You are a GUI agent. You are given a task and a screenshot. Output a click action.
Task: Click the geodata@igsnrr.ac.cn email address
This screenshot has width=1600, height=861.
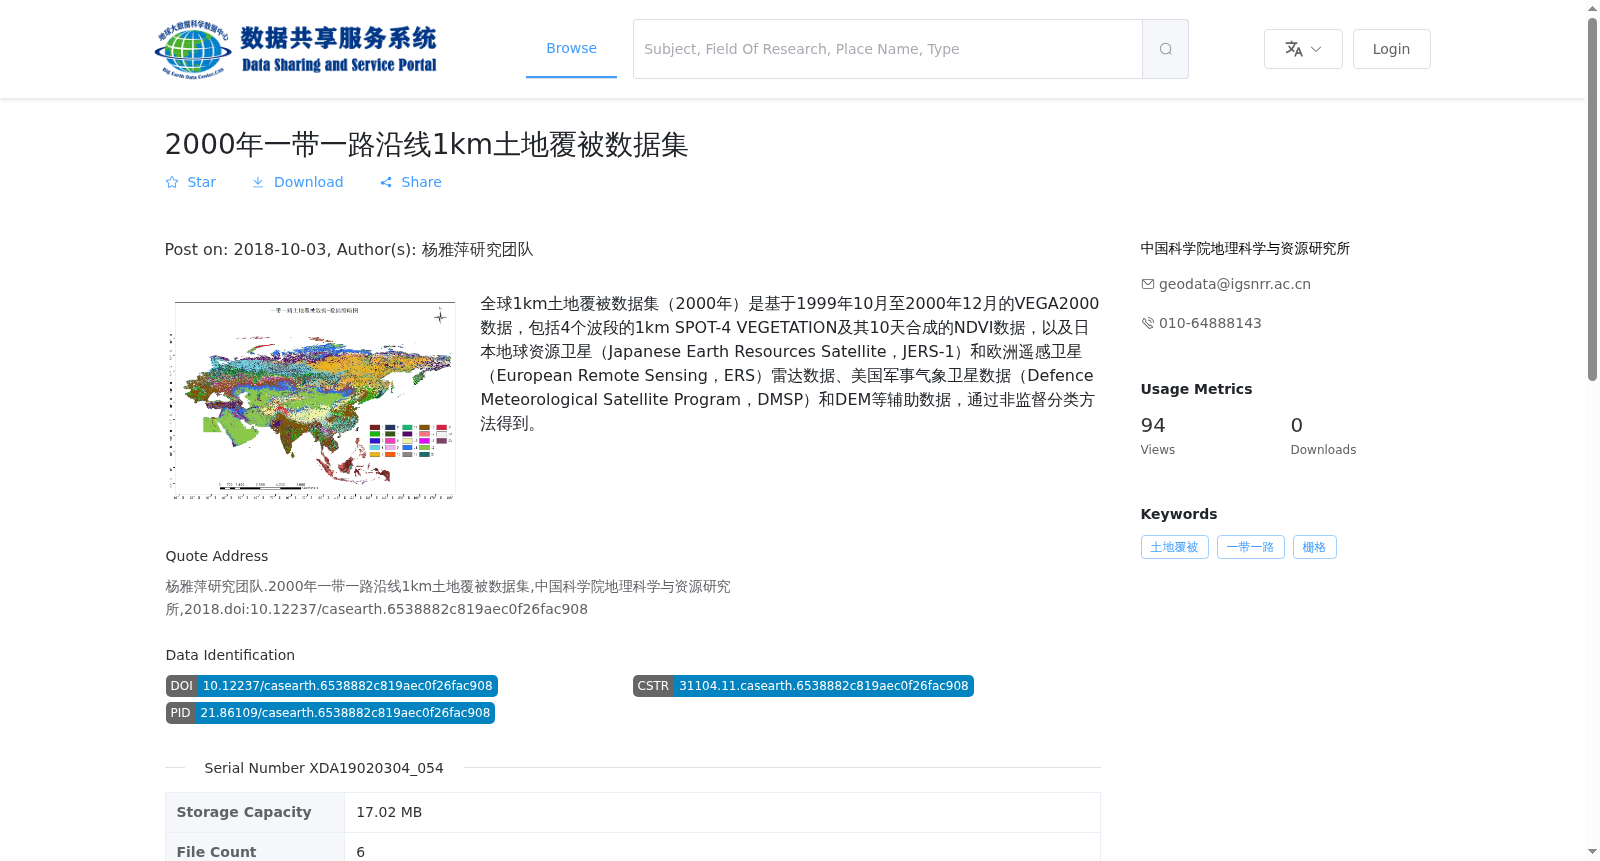1234,284
